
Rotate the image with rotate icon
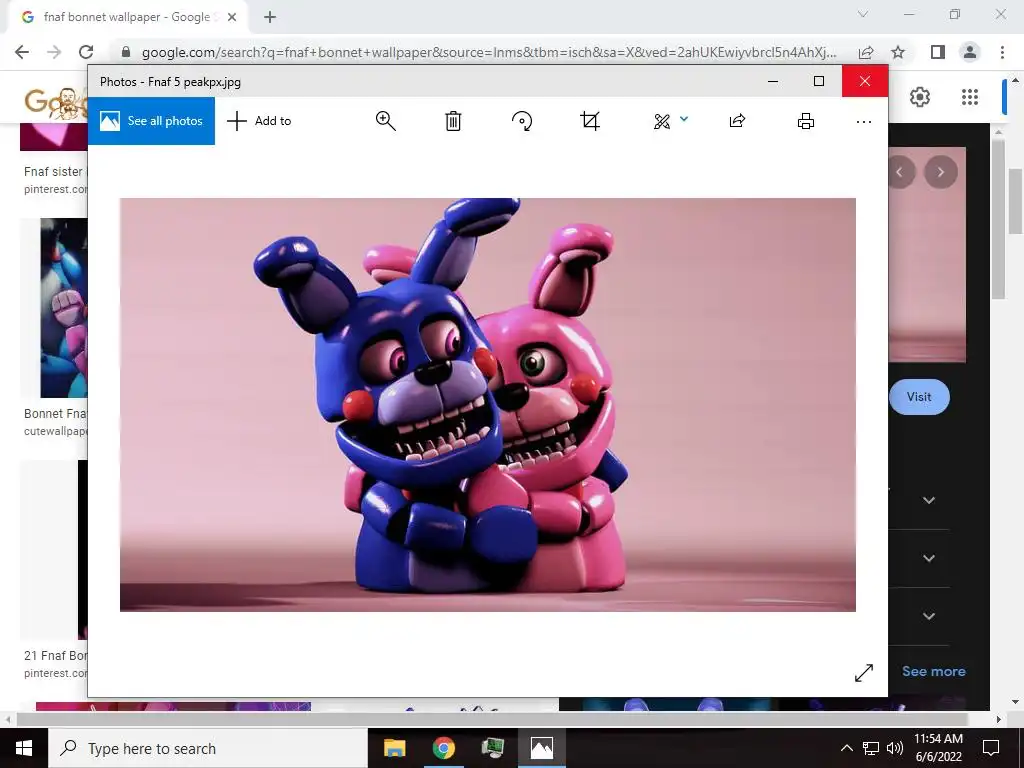coord(522,121)
